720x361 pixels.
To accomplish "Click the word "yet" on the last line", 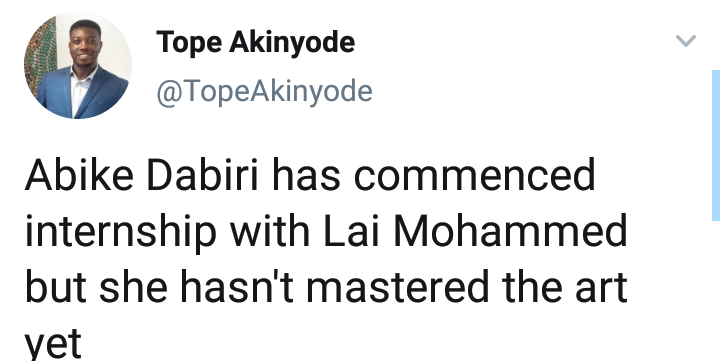I will 53,344.
